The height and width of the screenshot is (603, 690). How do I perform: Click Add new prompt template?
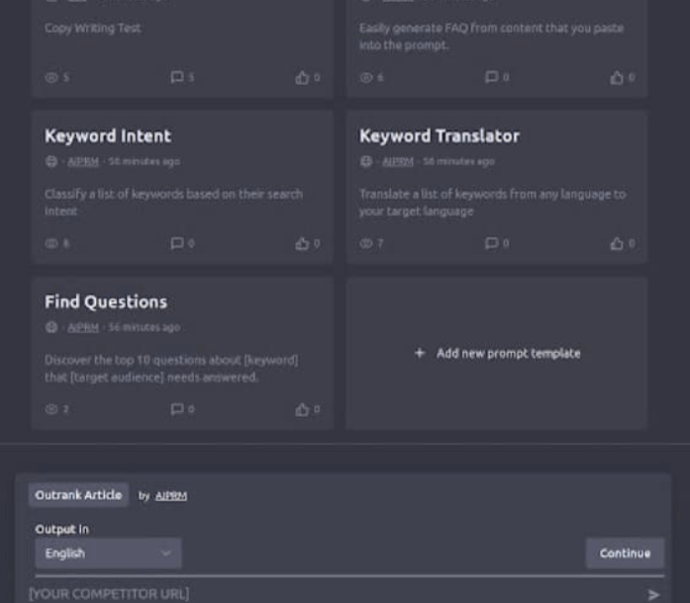(497, 353)
